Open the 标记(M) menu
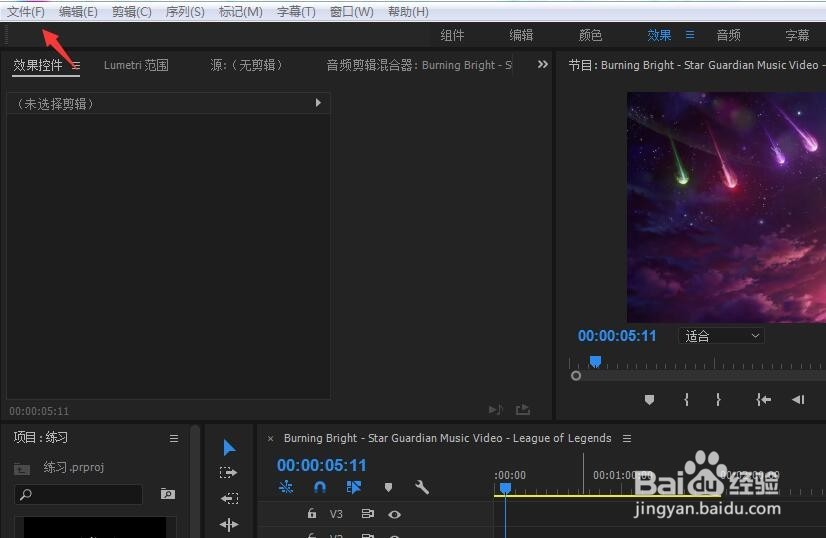826x538 pixels. [240, 11]
